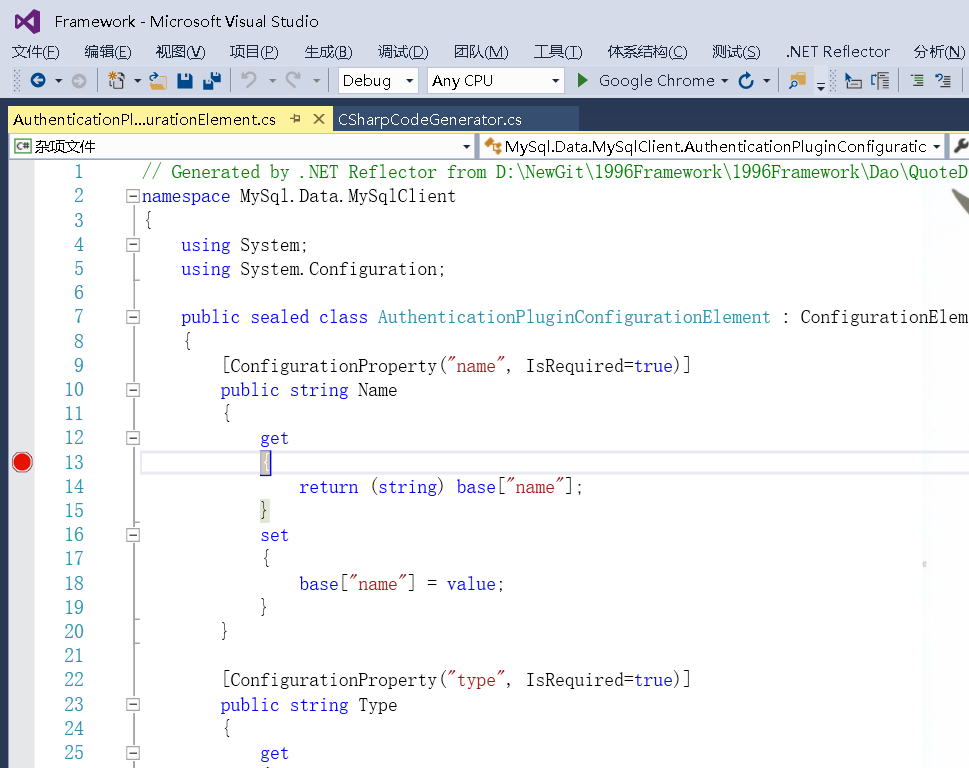Open the 体系结构(C) menu
Viewport: 969px width, 768px height.
pos(647,52)
